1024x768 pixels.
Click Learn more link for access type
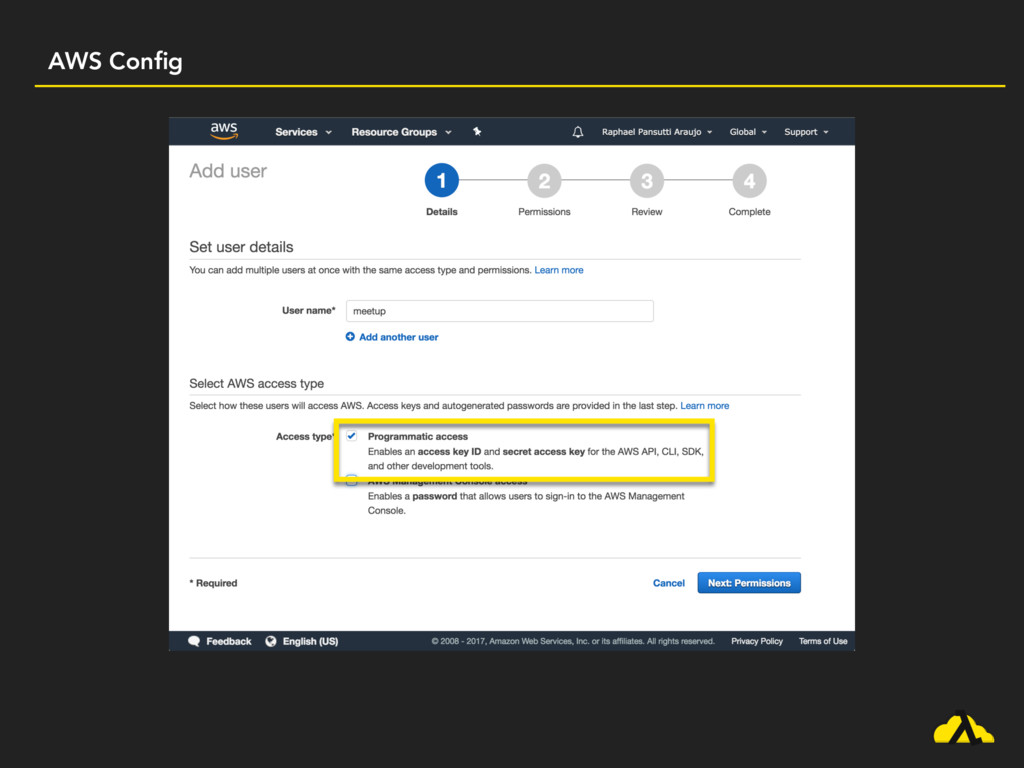click(x=705, y=406)
